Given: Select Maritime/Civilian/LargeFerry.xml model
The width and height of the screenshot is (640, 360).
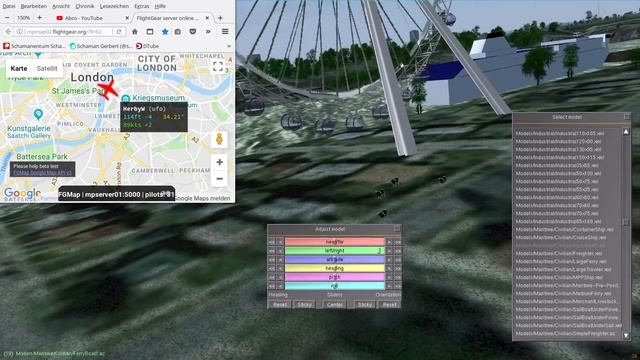Looking at the screenshot, I should coord(561,261).
